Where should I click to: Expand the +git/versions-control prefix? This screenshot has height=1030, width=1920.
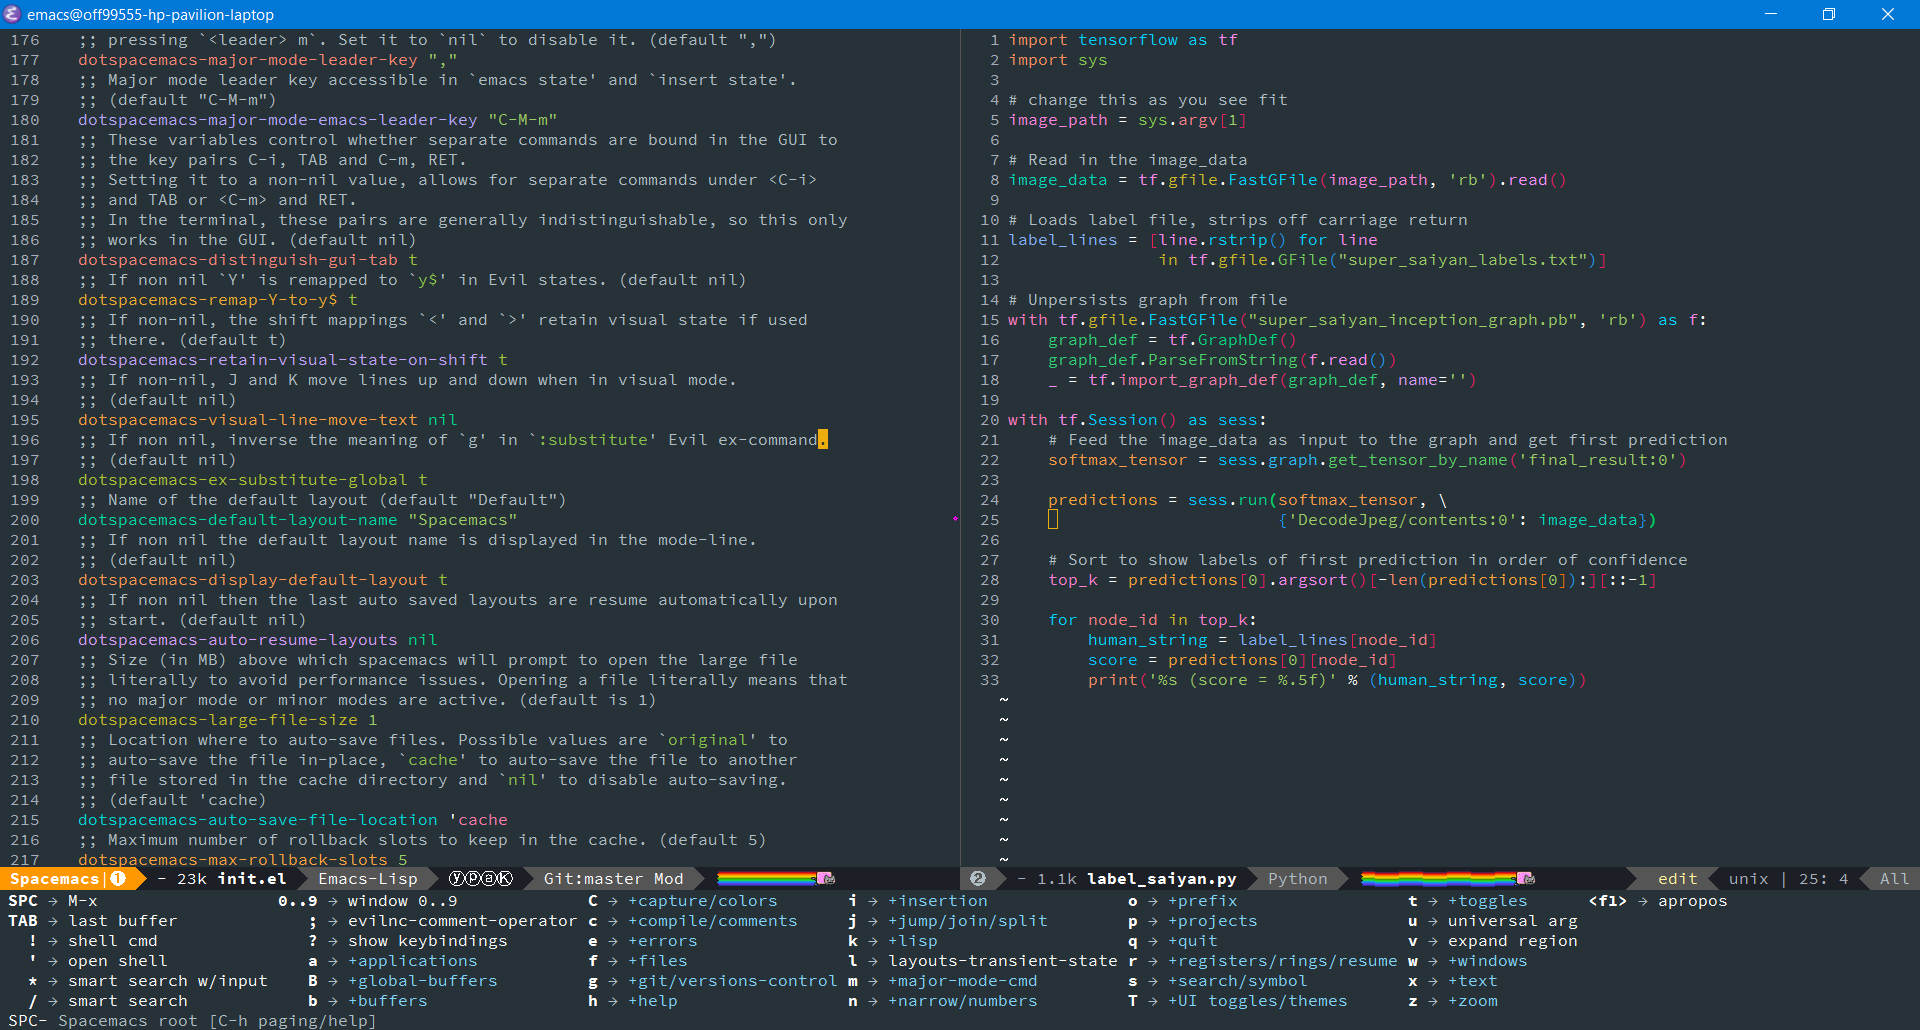(x=732, y=981)
